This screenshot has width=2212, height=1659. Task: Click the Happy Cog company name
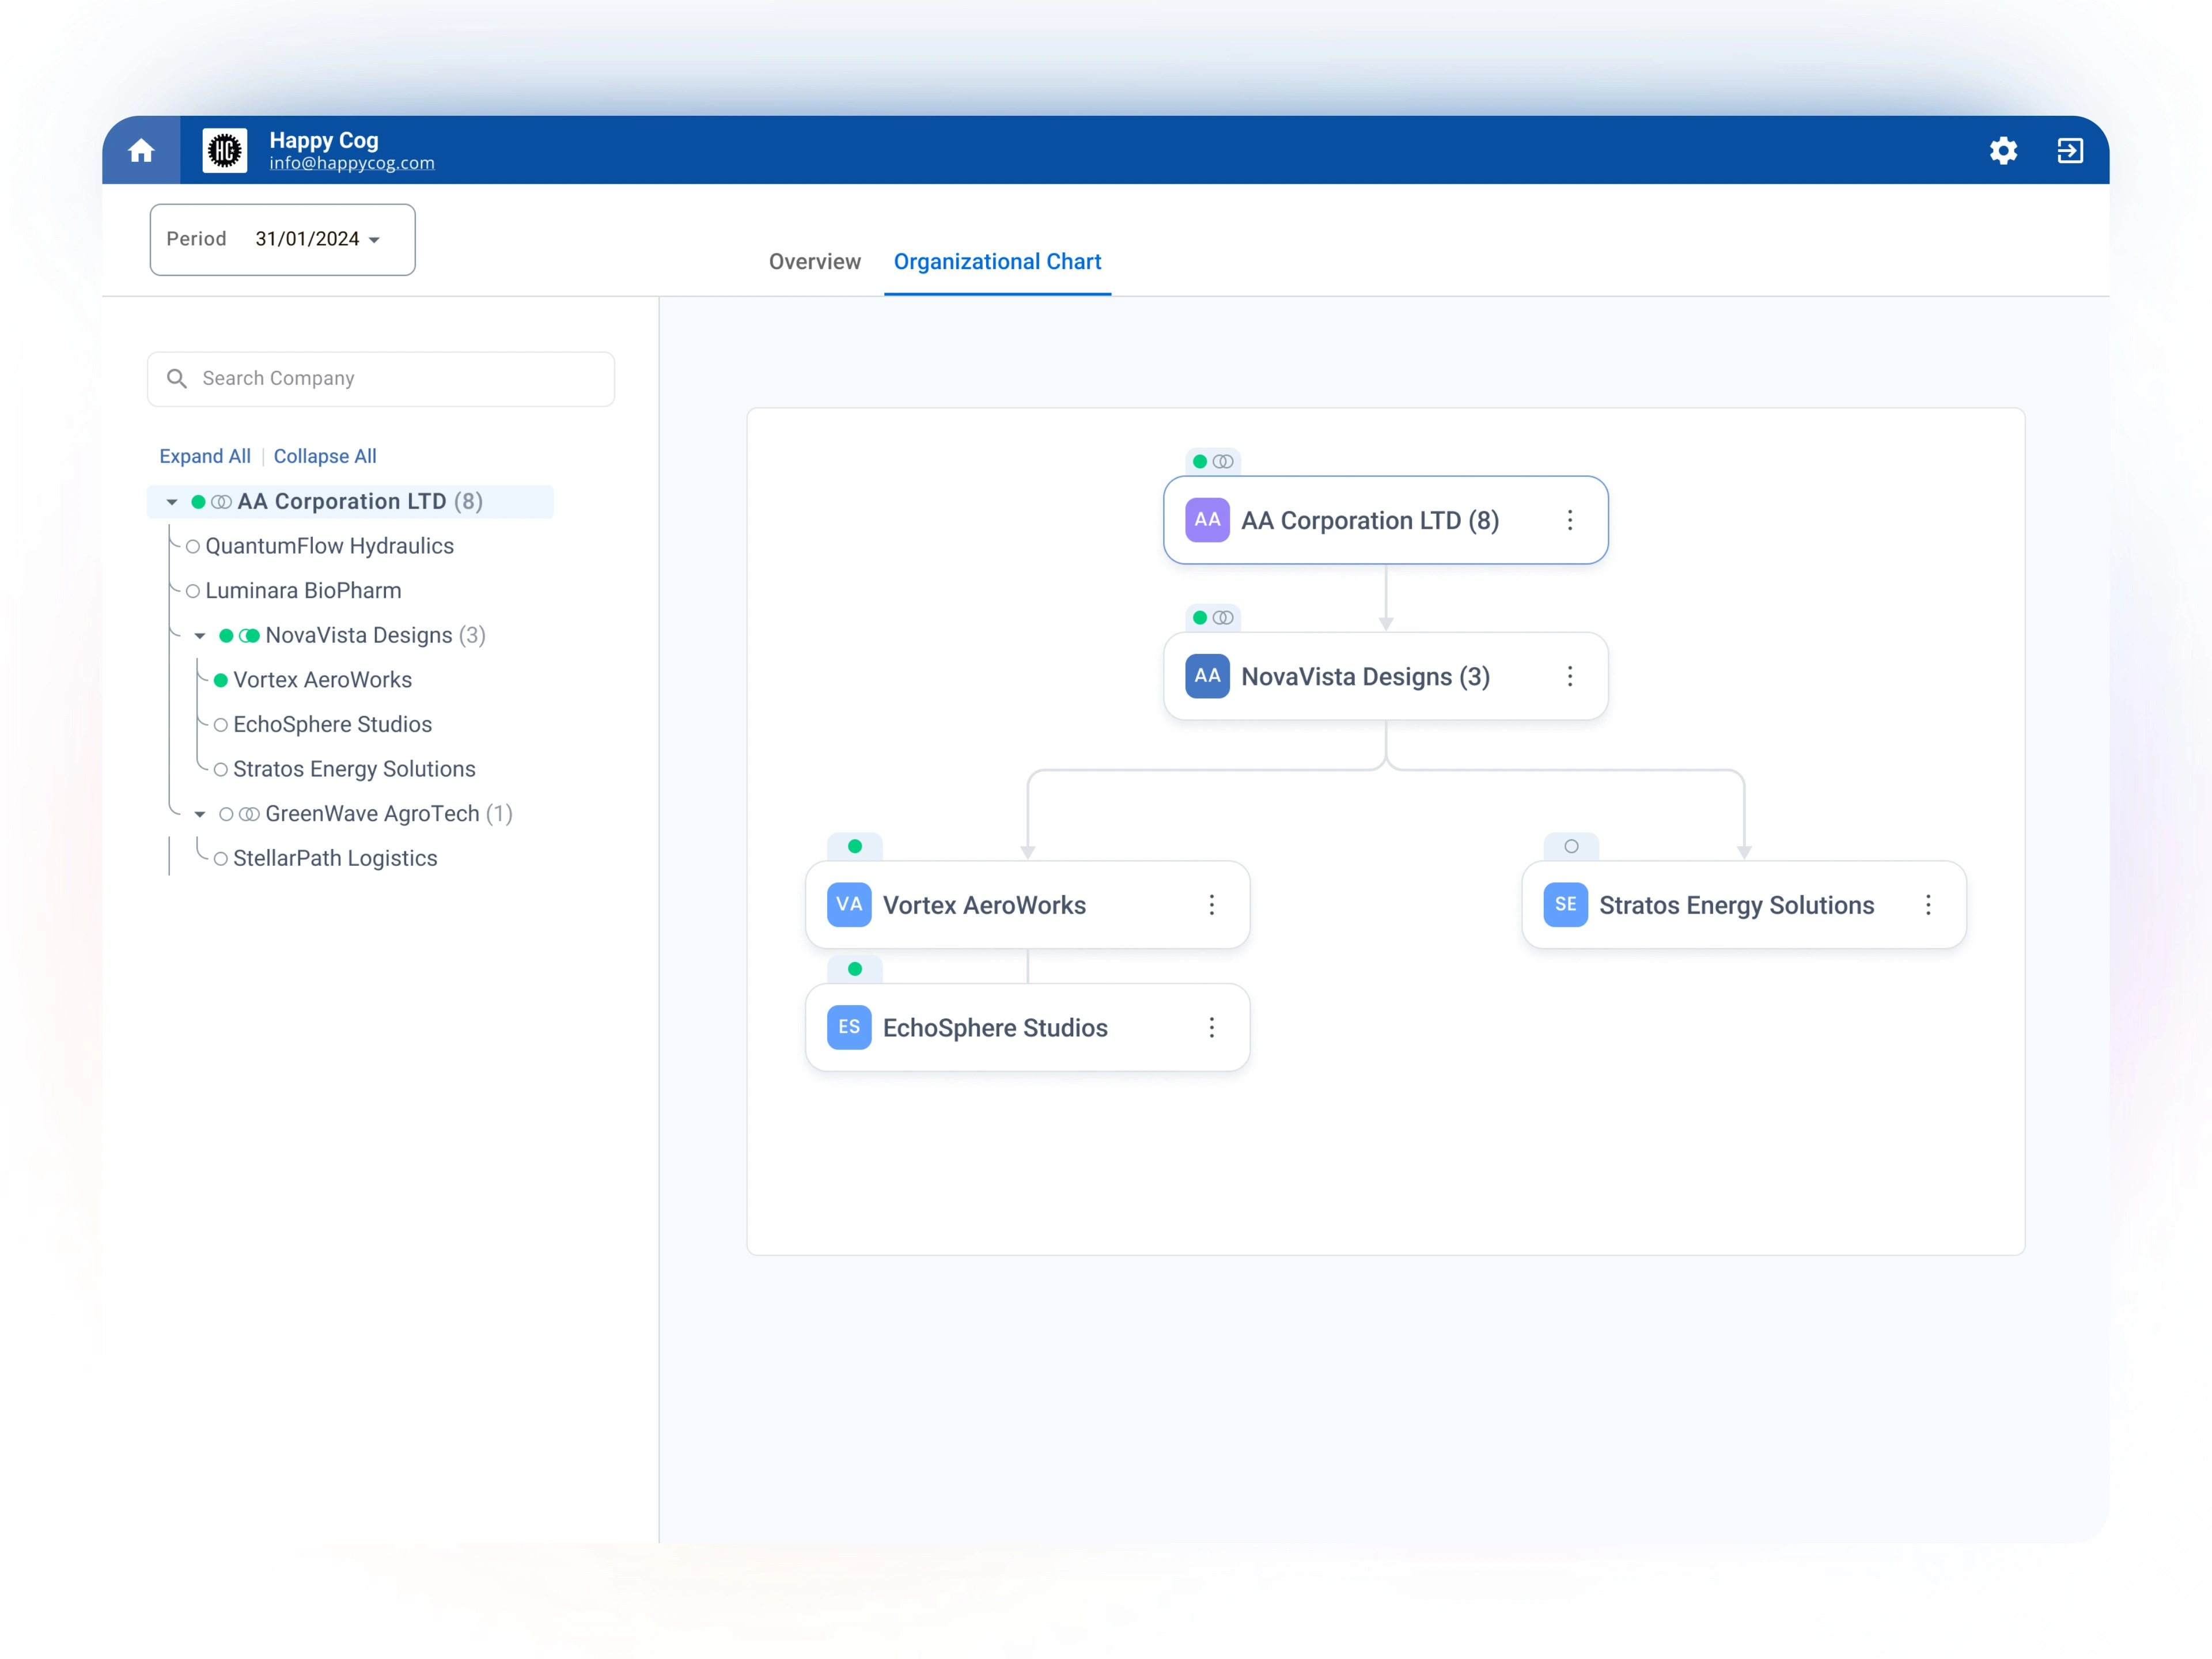tap(324, 140)
